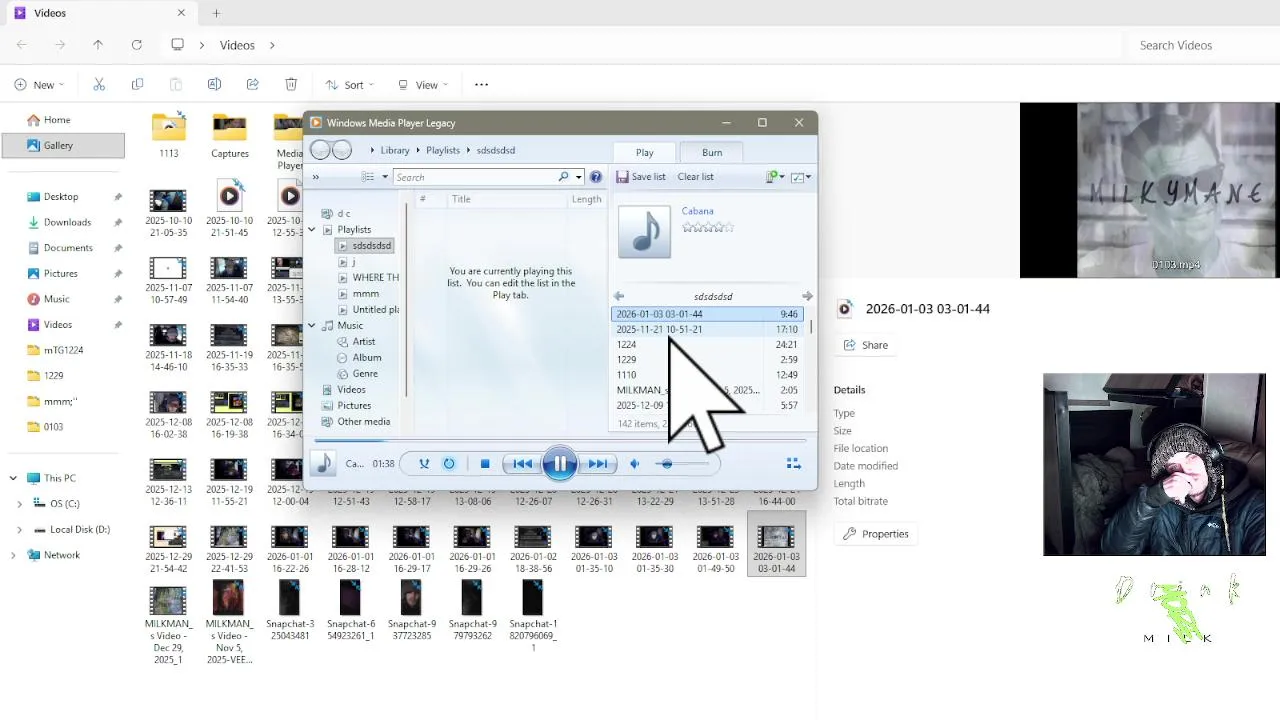Open Media Player list options dropdown
This screenshot has height=720, width=1280.
click(802, 177)
